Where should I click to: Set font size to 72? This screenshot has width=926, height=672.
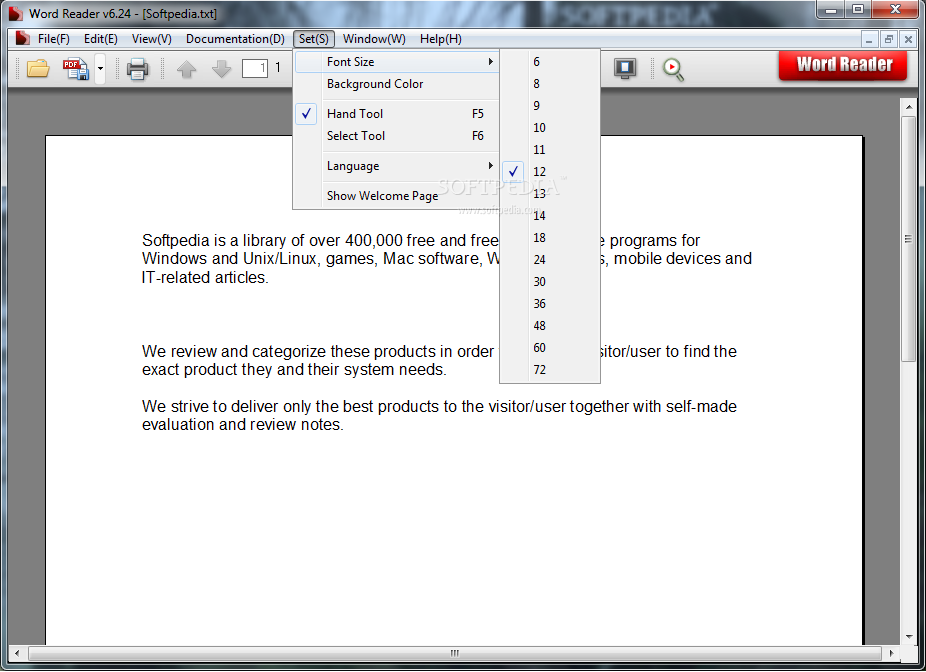[550, 370]
